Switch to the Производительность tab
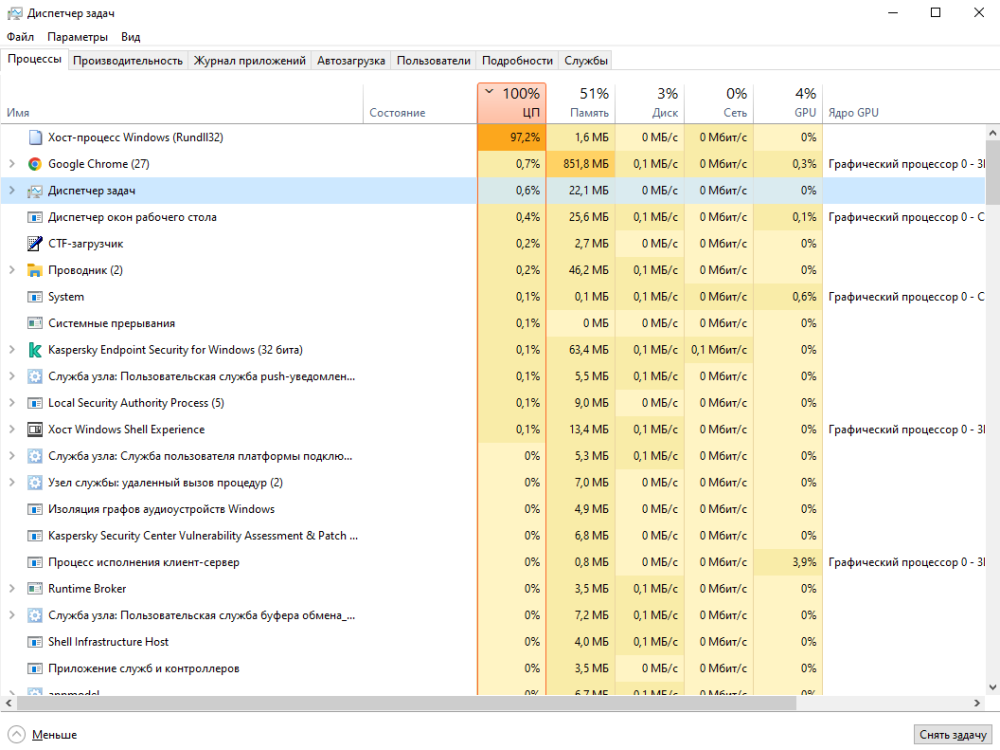Viewport: 1000px width, 750px height. 128,60
